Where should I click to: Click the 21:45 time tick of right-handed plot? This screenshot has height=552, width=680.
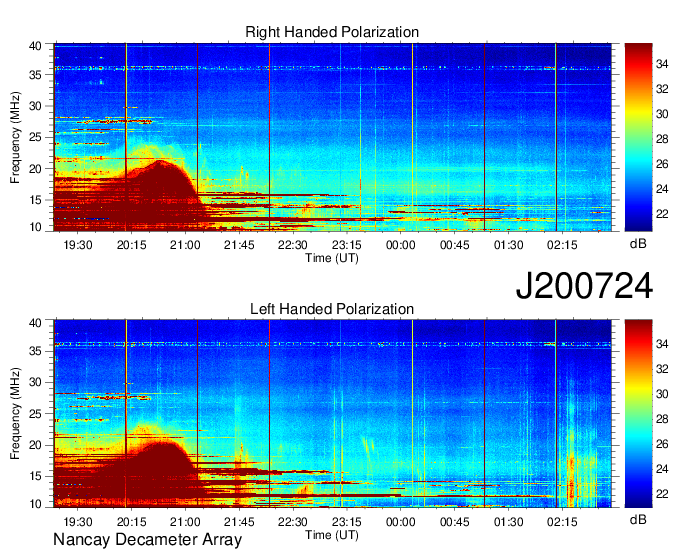[239, 245]
